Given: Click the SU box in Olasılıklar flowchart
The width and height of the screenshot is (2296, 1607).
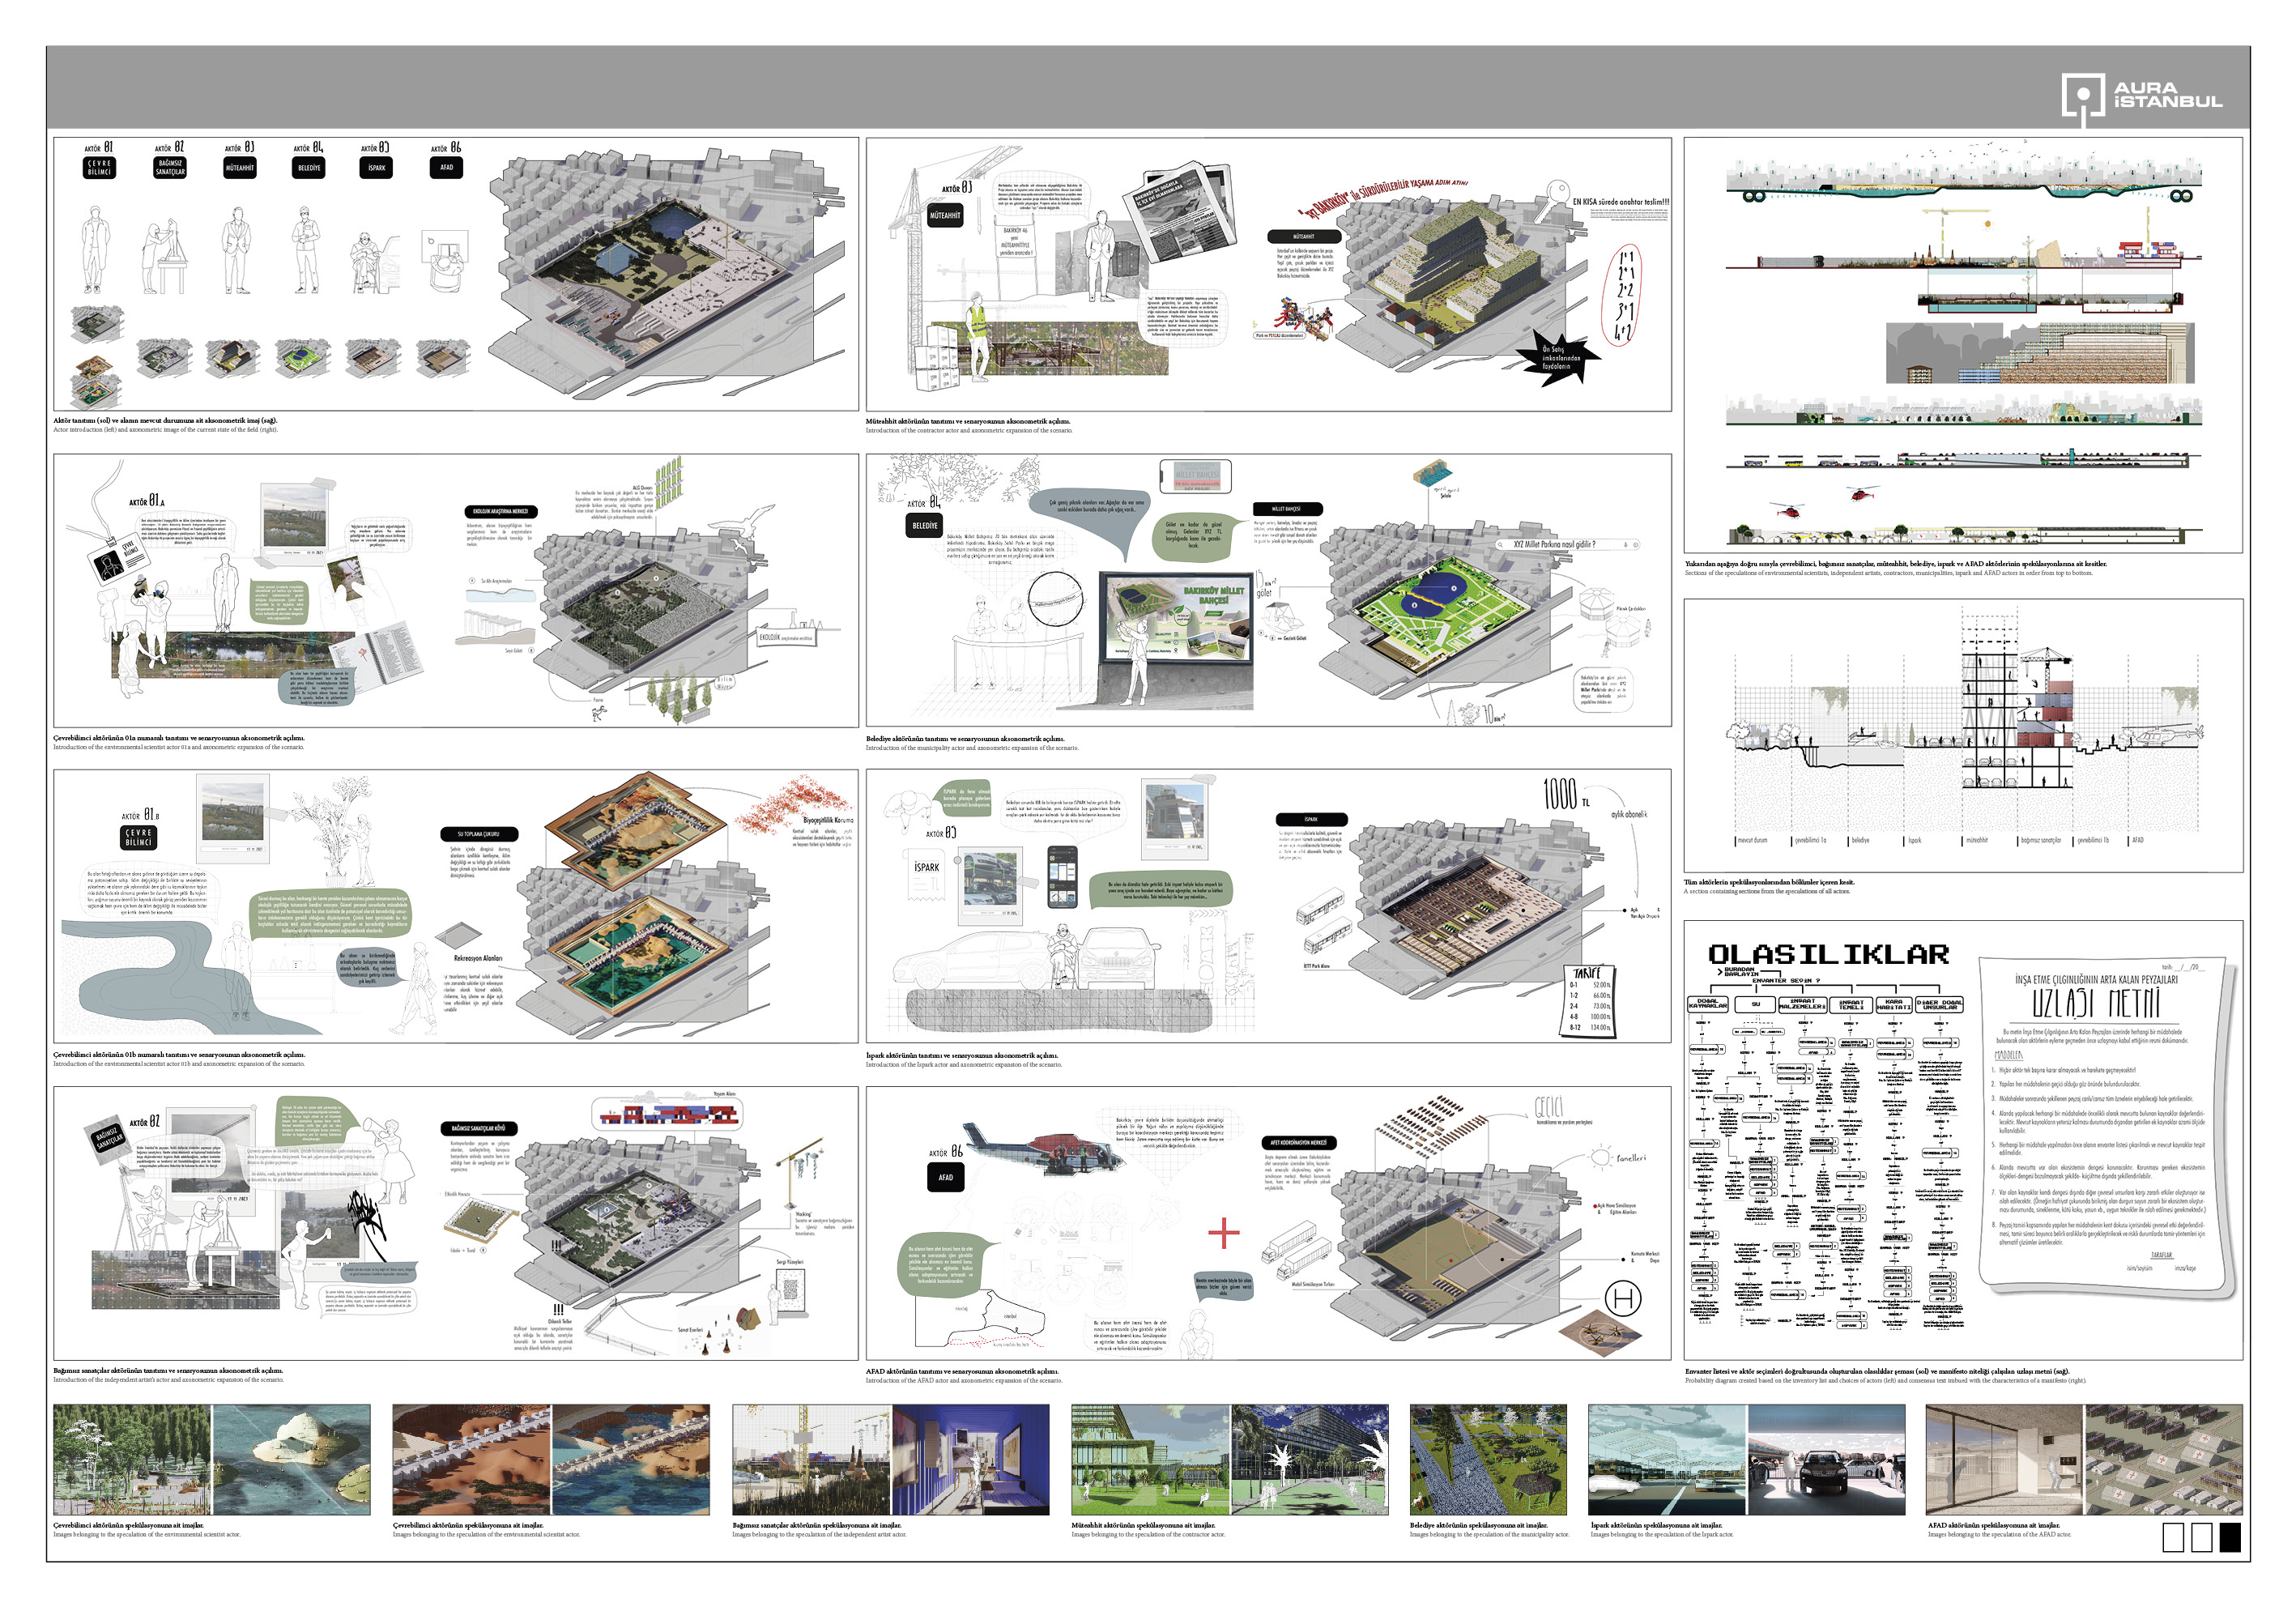Looking at the screenshot, I should coord(1755,1004).
